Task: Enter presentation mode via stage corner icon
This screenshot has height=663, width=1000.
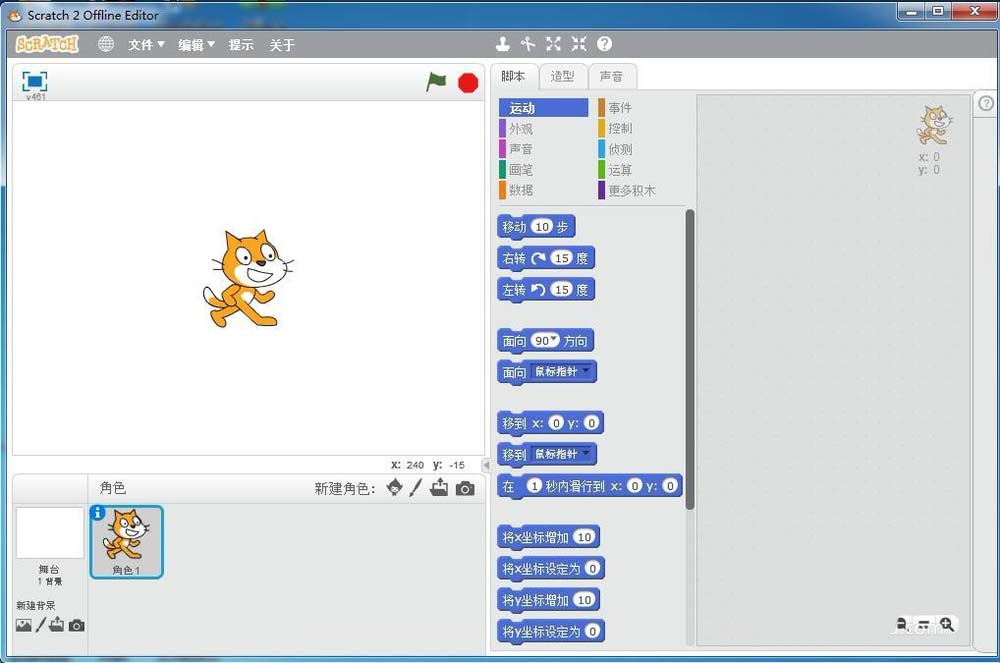Action: pyautogui.click(x=33, y=82)
